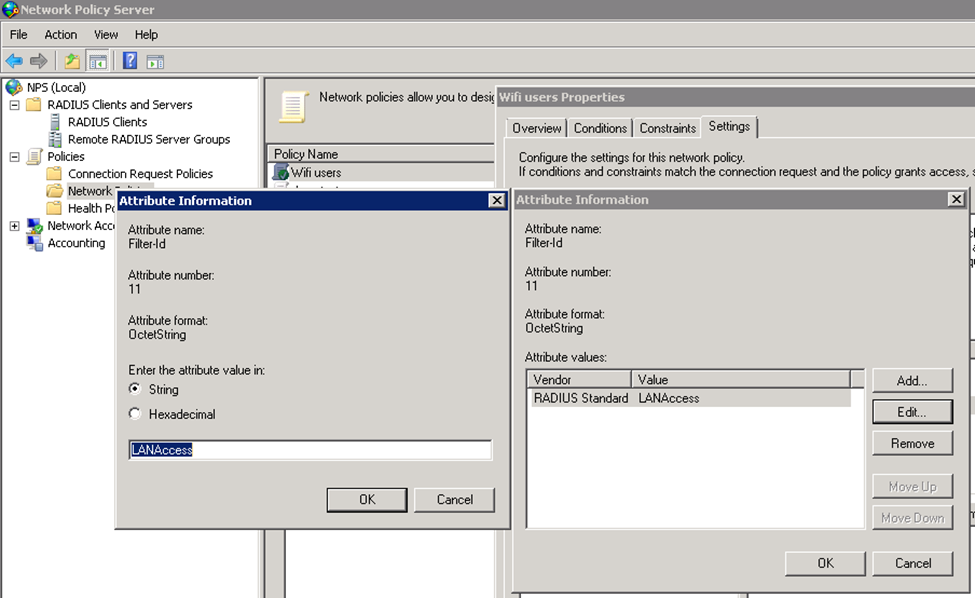
Task: Open RADIUS Clients via its server icon
Action: pyautogui.click(x=56, y=121)
